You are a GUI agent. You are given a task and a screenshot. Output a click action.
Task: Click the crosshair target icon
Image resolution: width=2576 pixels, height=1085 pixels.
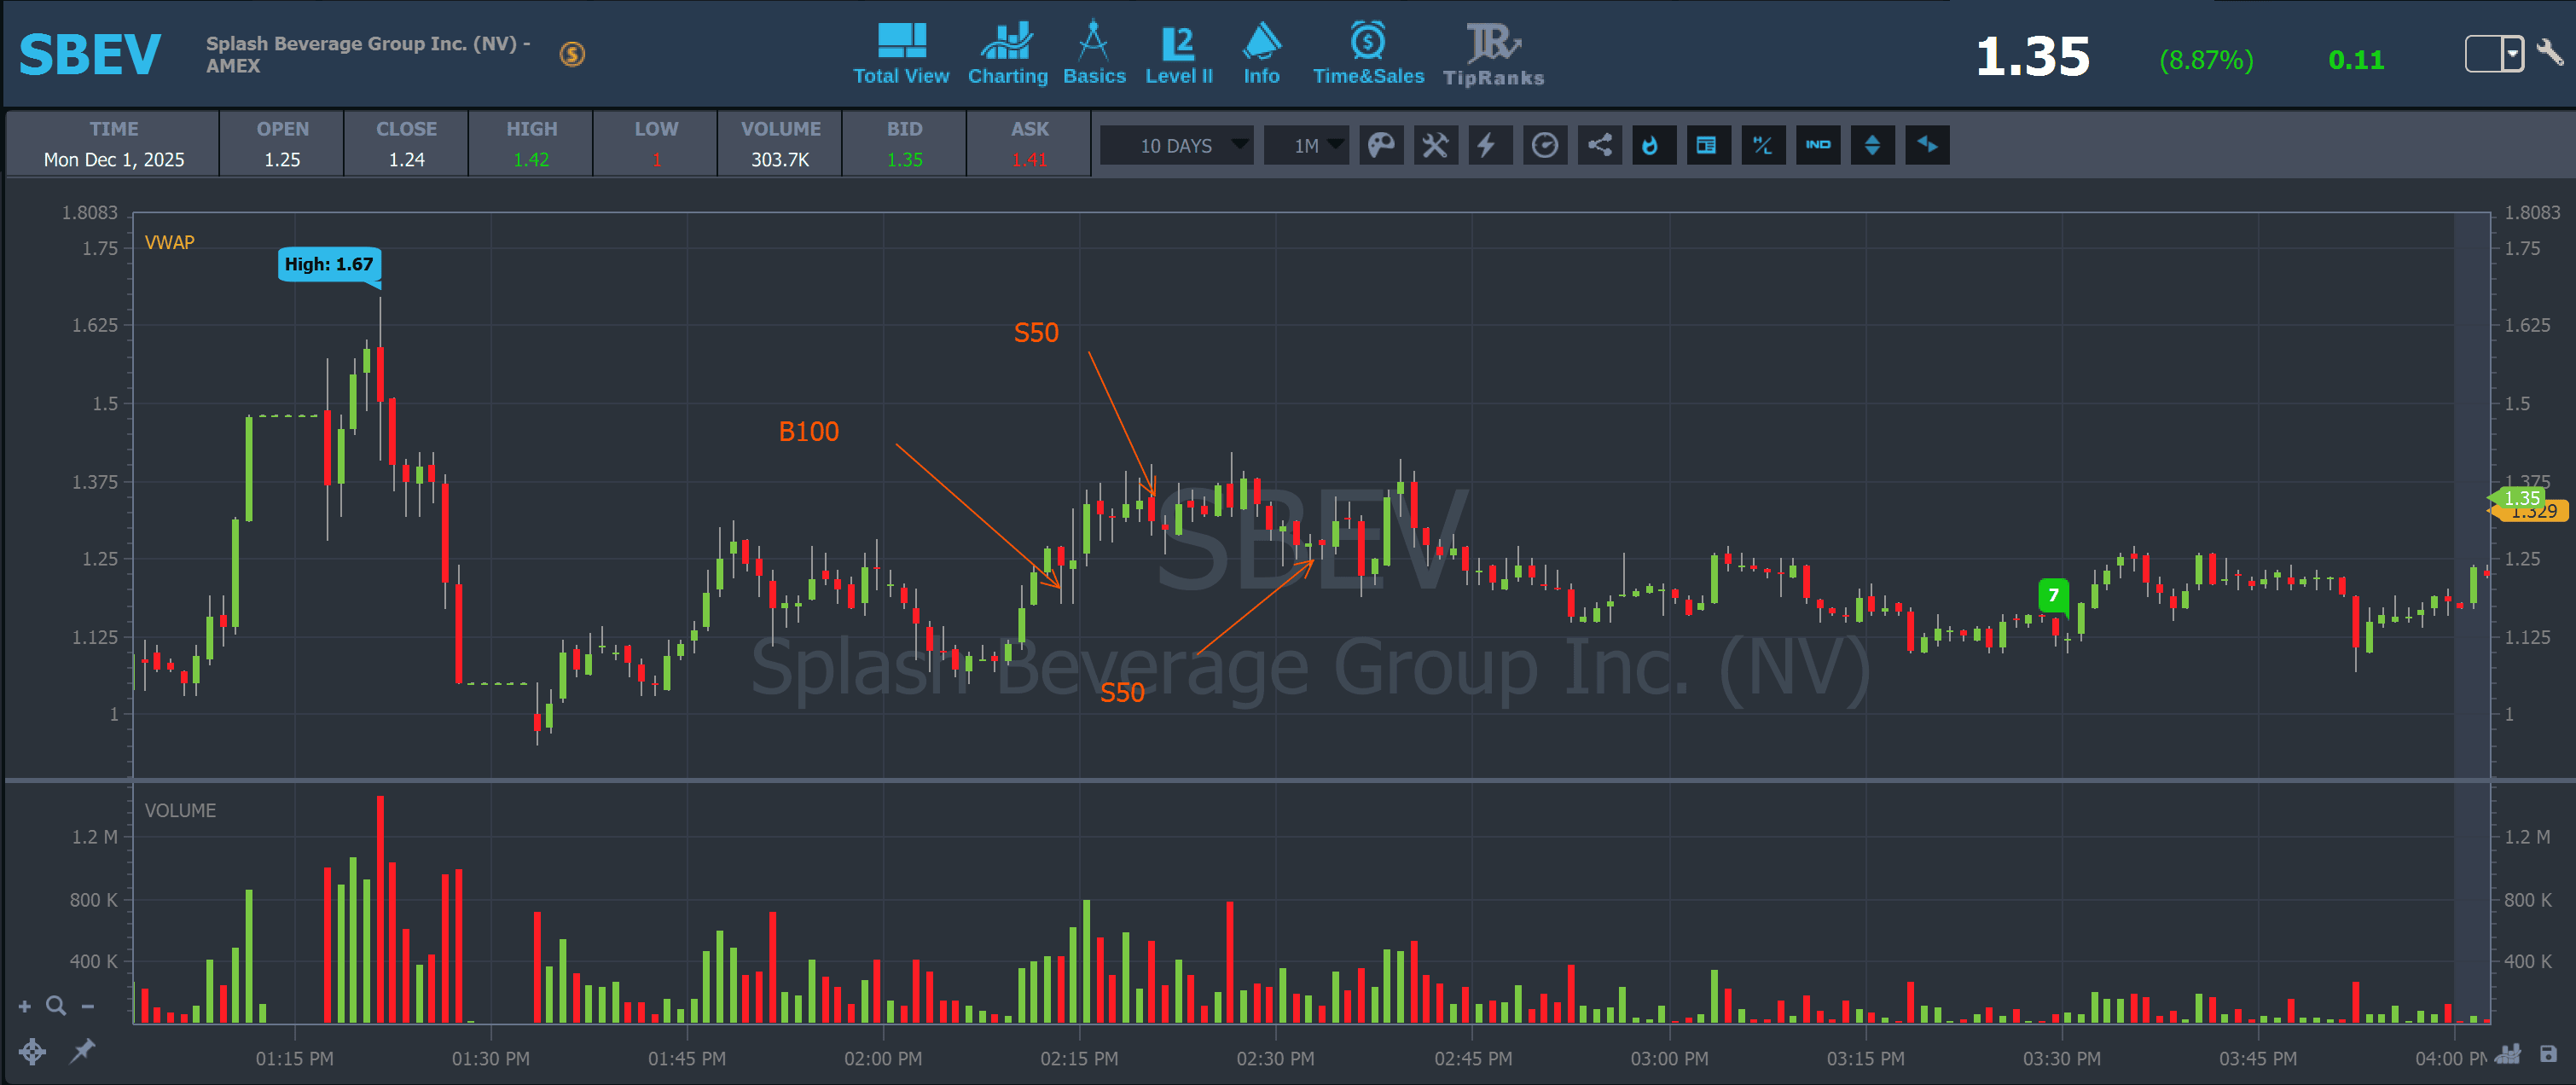pyautogui.click(x=32, y=1051)
